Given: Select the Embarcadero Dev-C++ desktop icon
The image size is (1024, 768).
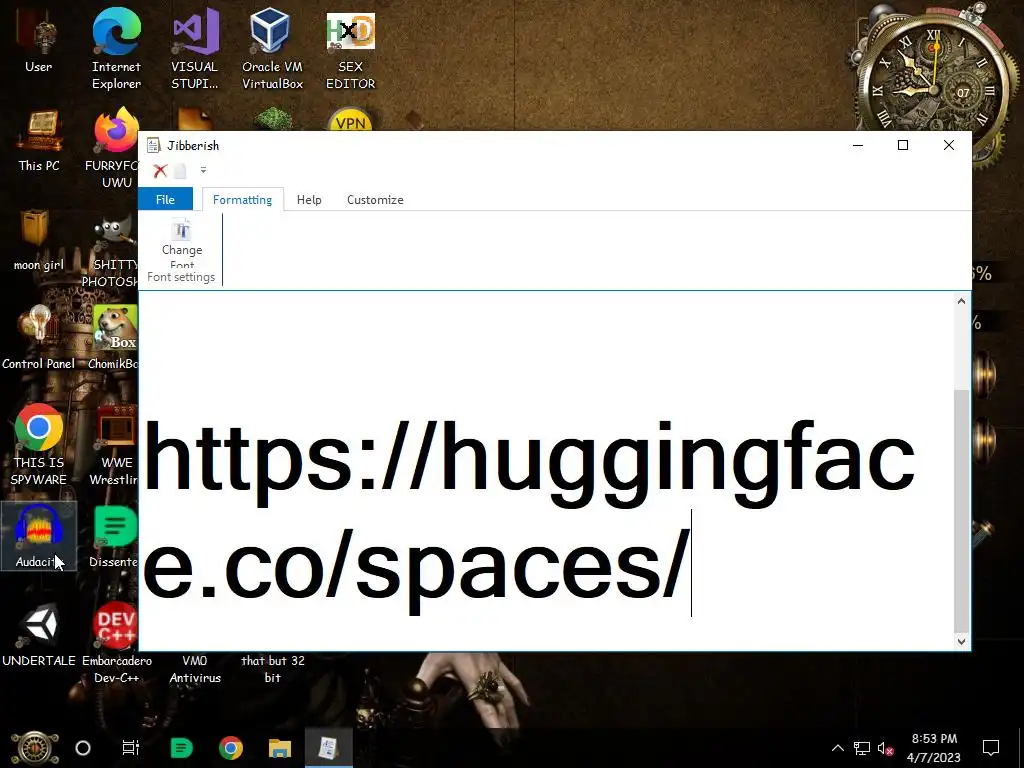Looking at the screenshot, I should [116, 644].
